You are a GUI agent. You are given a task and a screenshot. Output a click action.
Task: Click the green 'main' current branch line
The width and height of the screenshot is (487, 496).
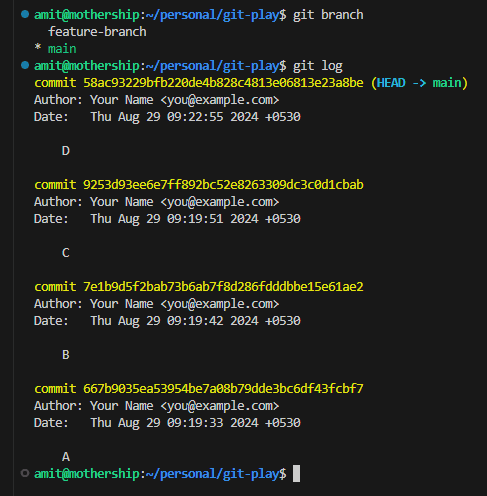[x=62, y=49]
